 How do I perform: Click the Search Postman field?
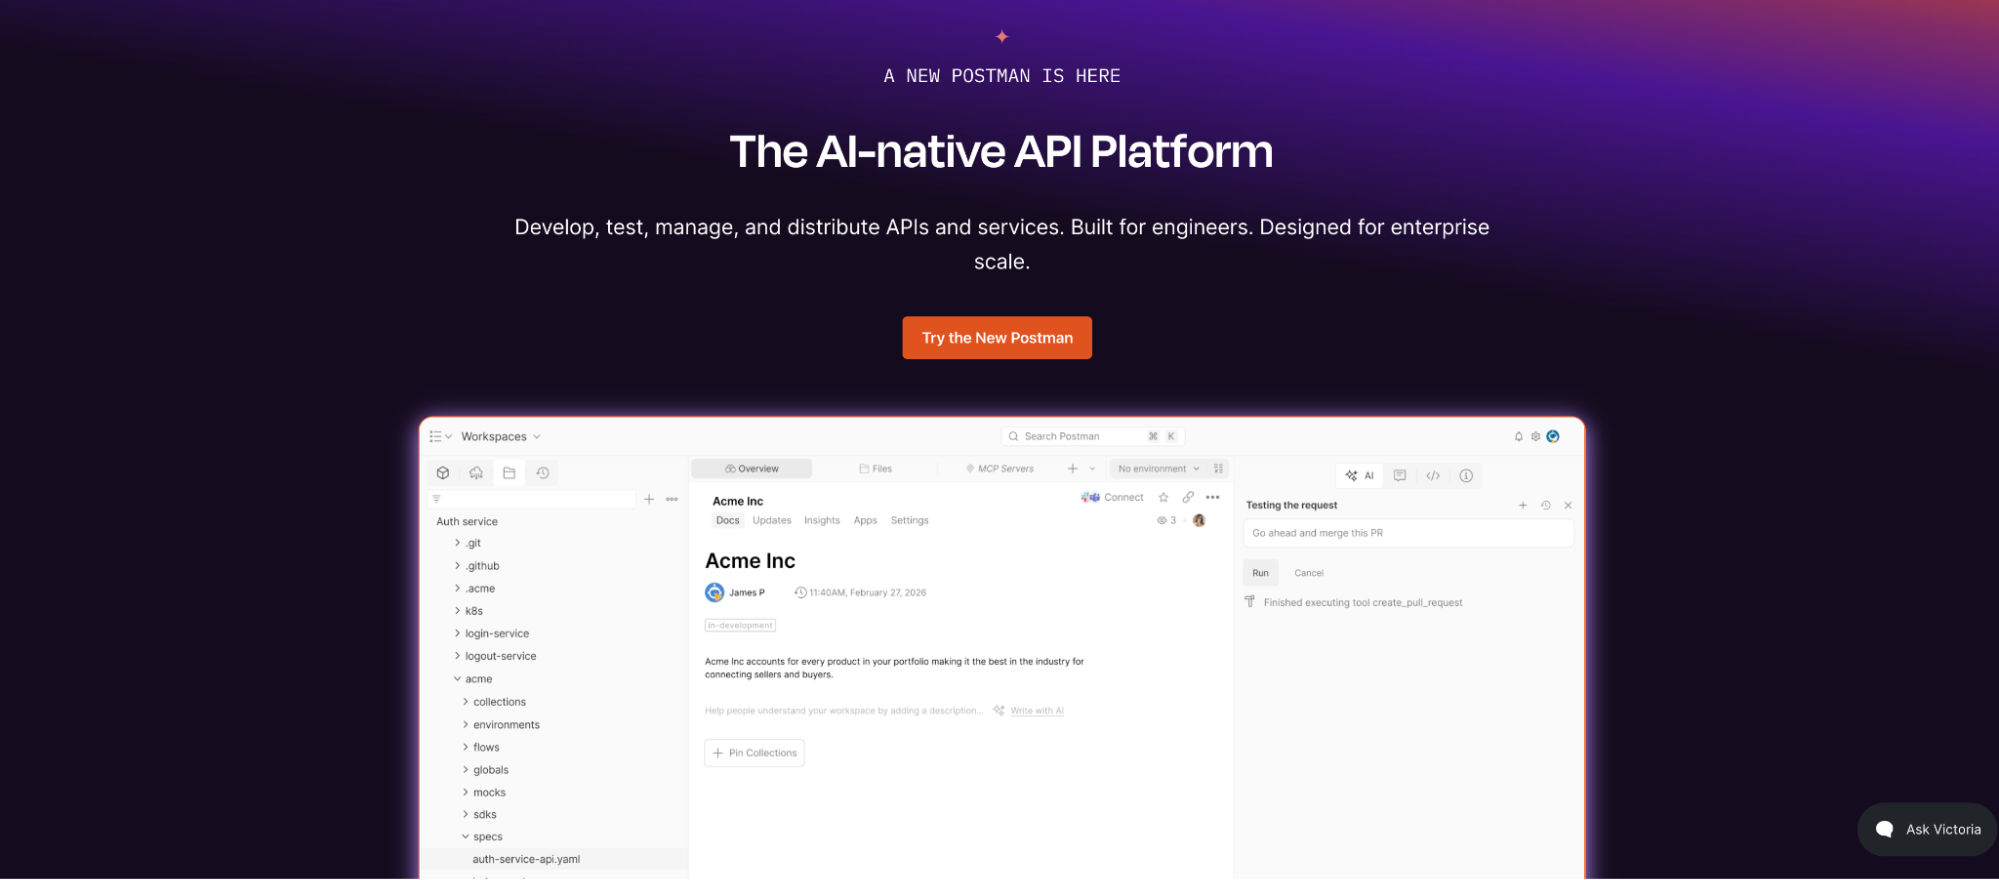[1093, 436]
